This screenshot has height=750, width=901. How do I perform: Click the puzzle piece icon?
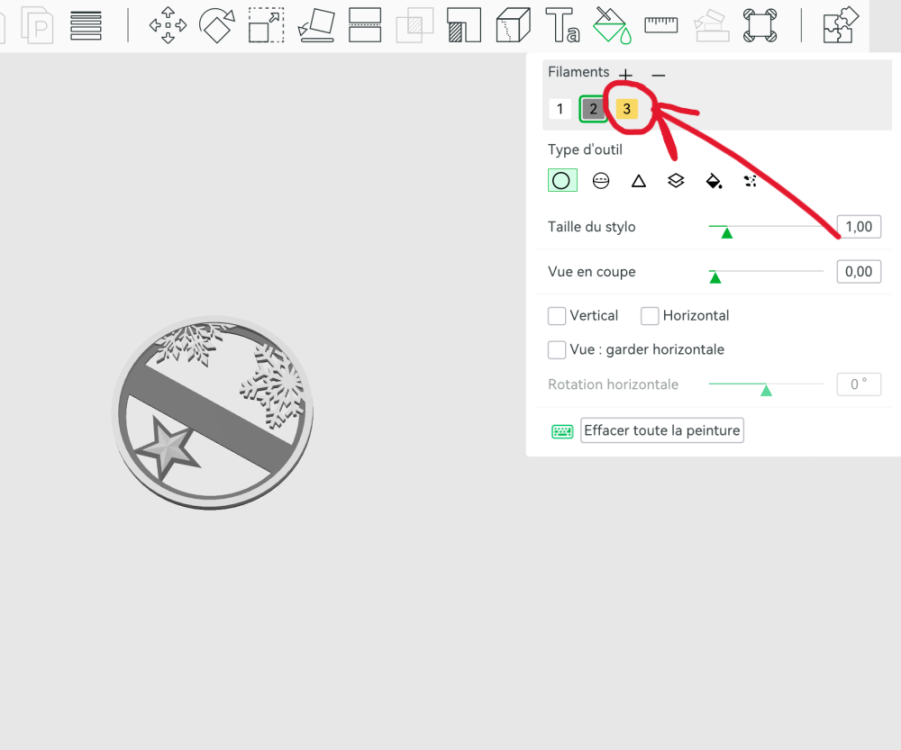click(841, 25)
